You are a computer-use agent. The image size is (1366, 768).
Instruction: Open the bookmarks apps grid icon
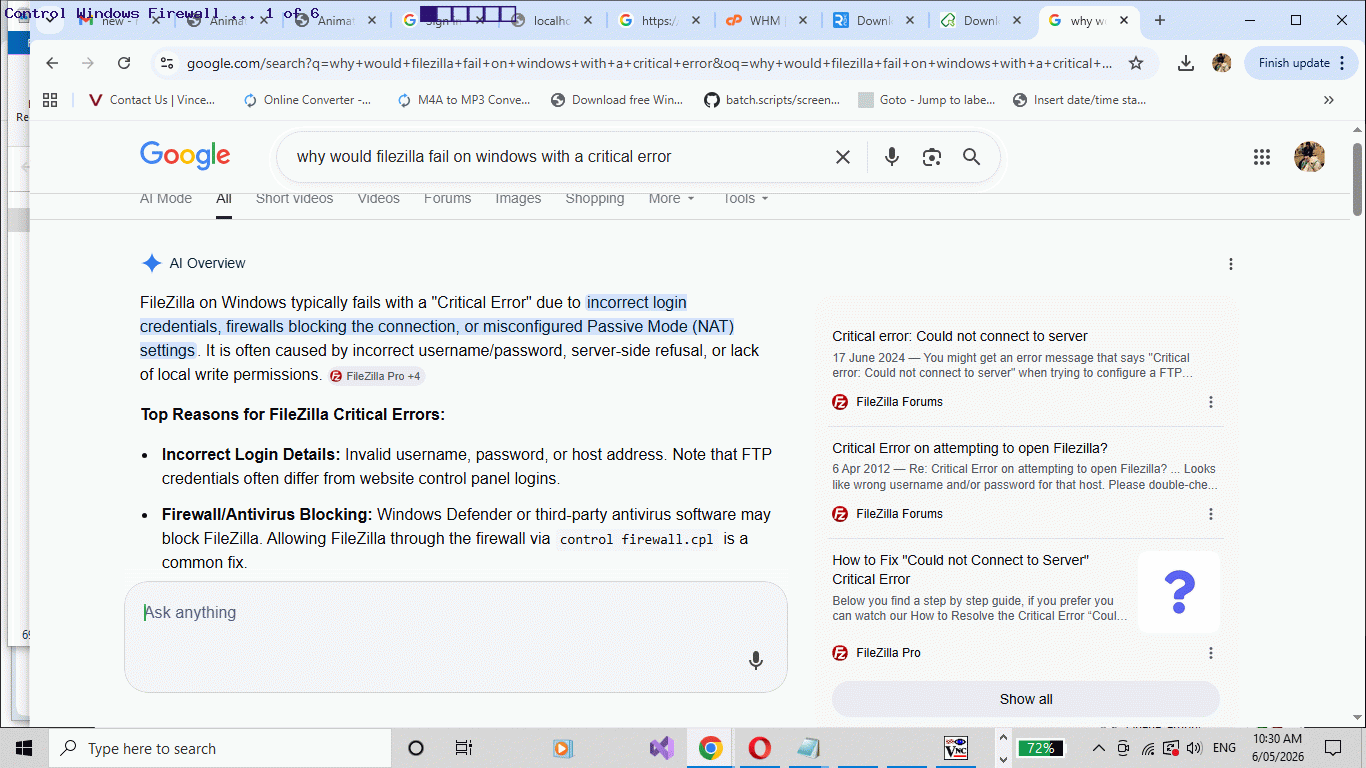(50, 100)
